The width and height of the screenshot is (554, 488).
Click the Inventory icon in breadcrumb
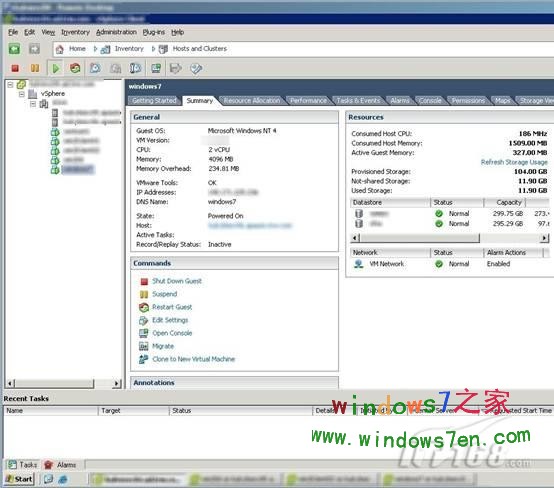pos(105,49)
